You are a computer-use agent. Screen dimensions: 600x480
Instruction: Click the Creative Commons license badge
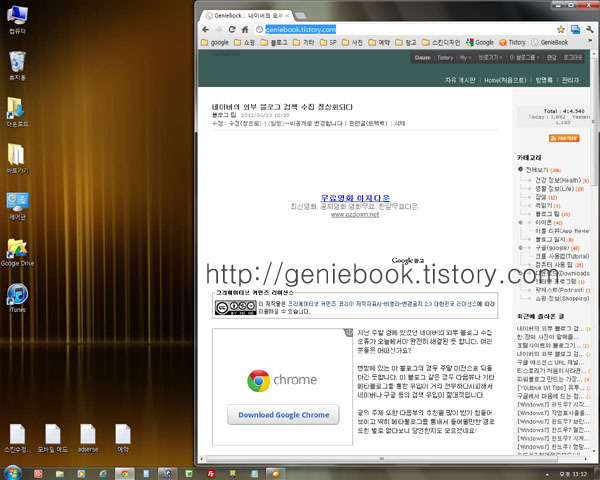(235, 308)
